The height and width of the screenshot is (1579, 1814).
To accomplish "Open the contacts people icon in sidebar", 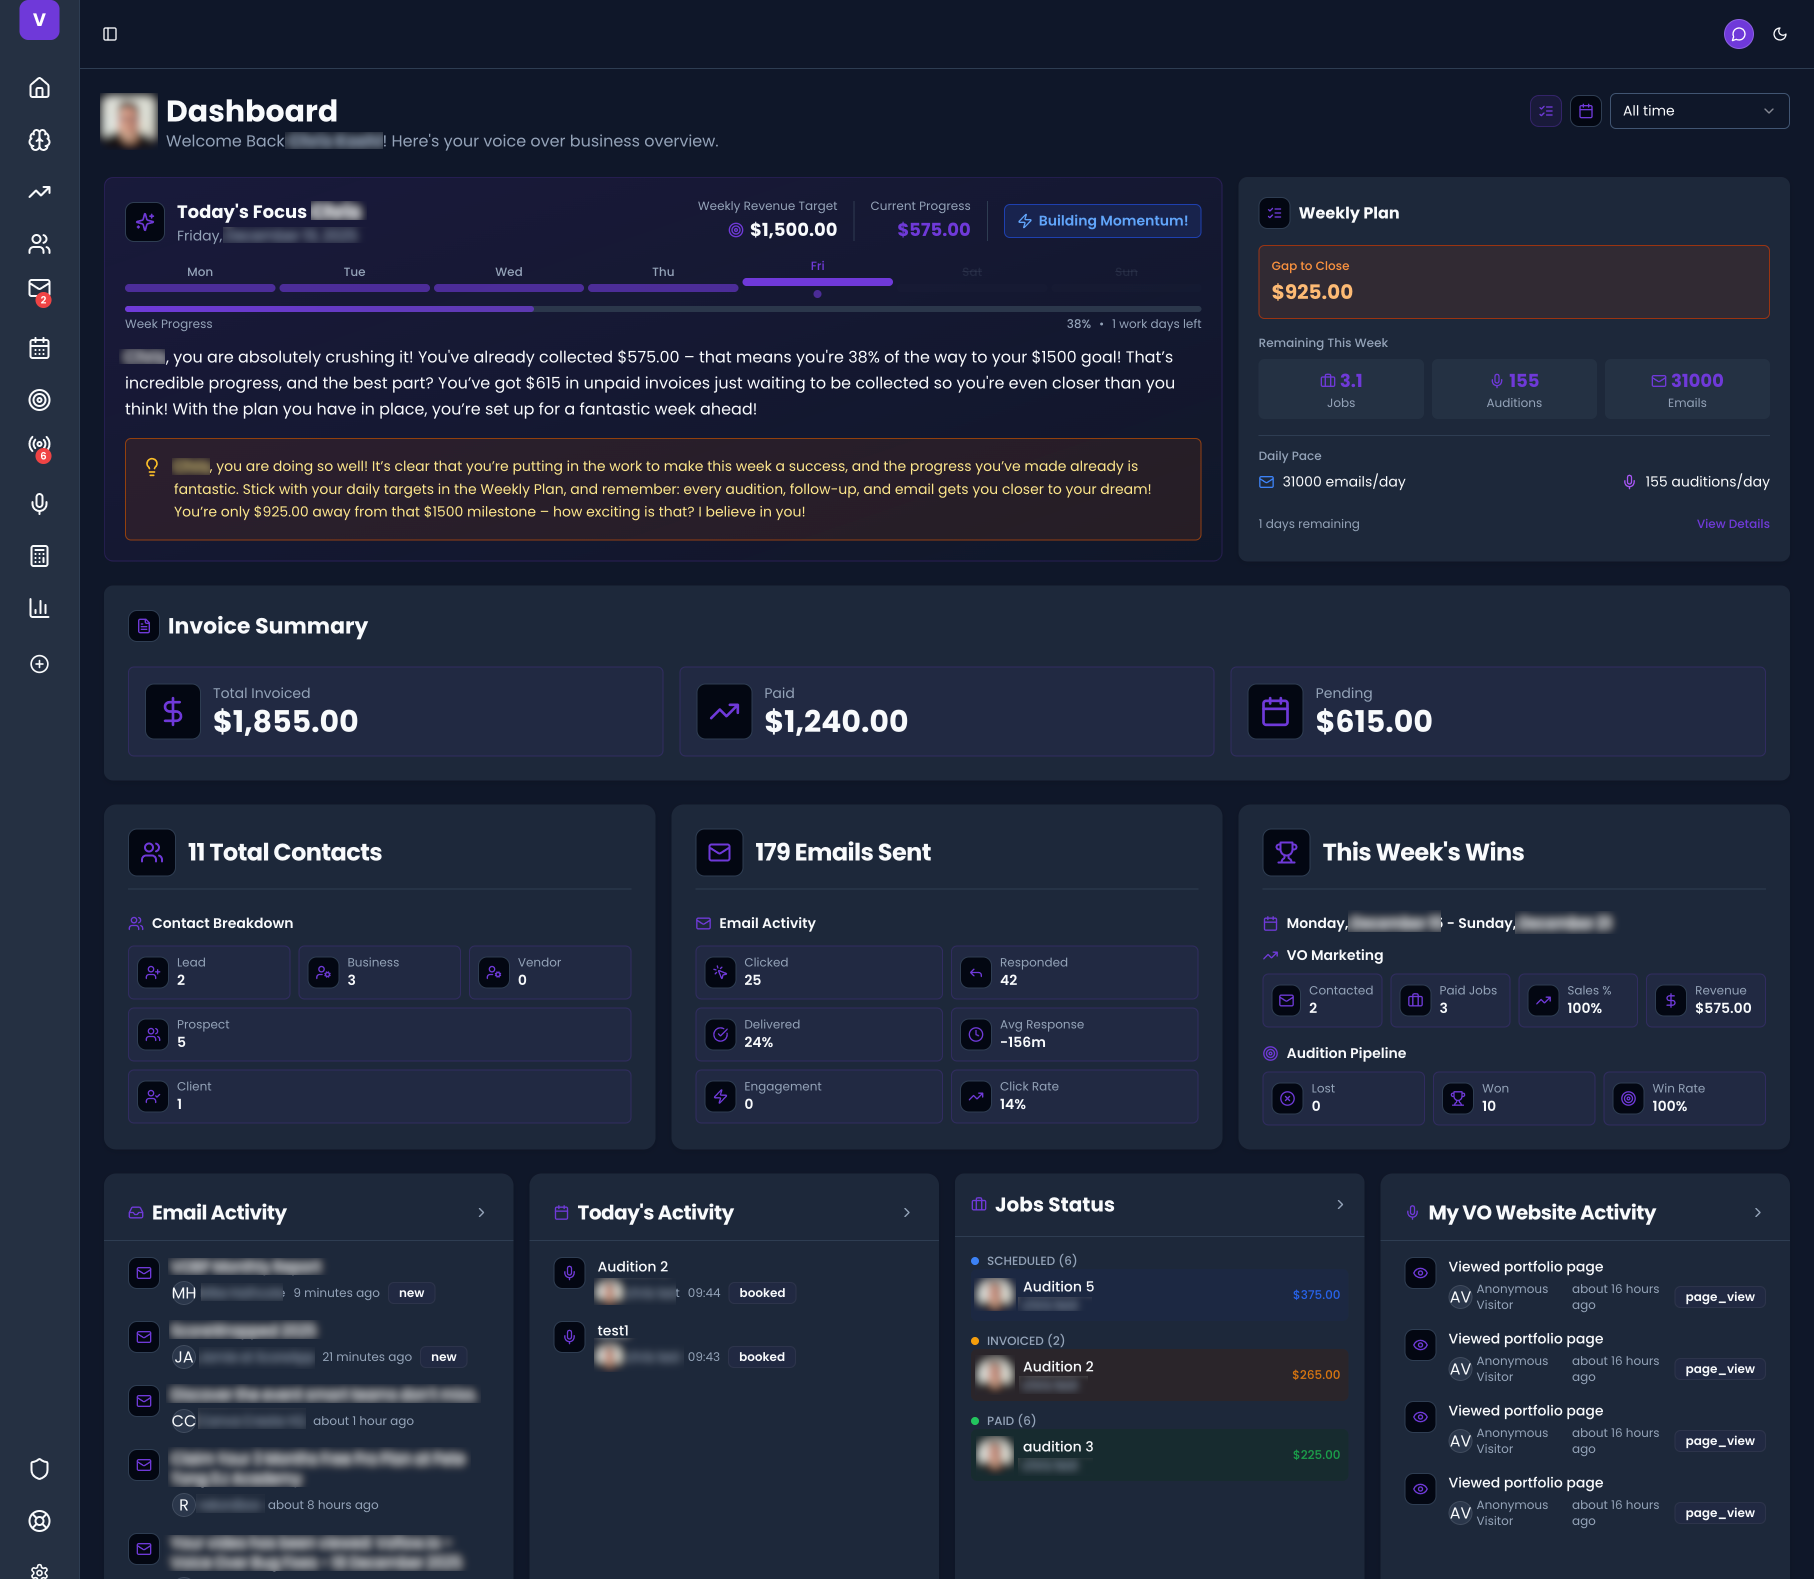I will click(39, 244).
